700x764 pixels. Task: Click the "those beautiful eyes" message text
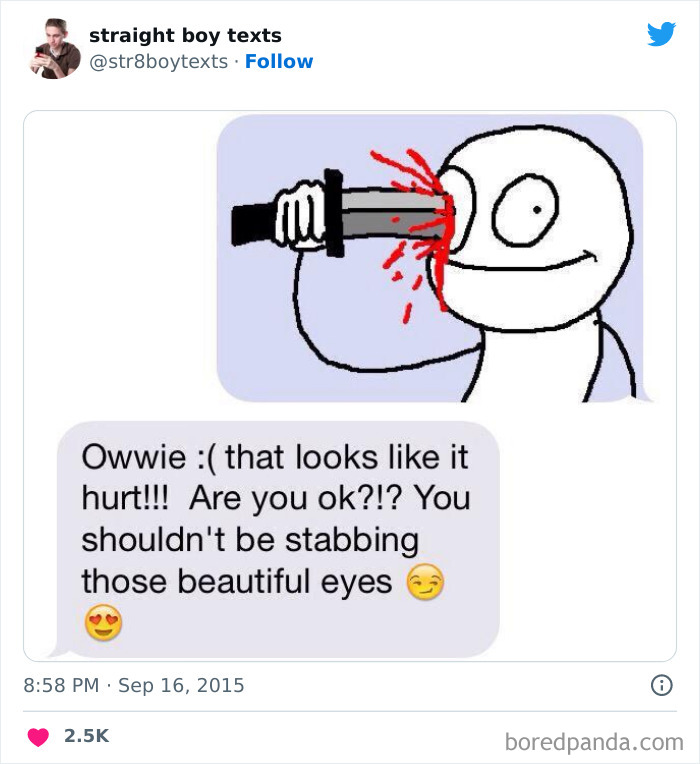pos(237,581)
